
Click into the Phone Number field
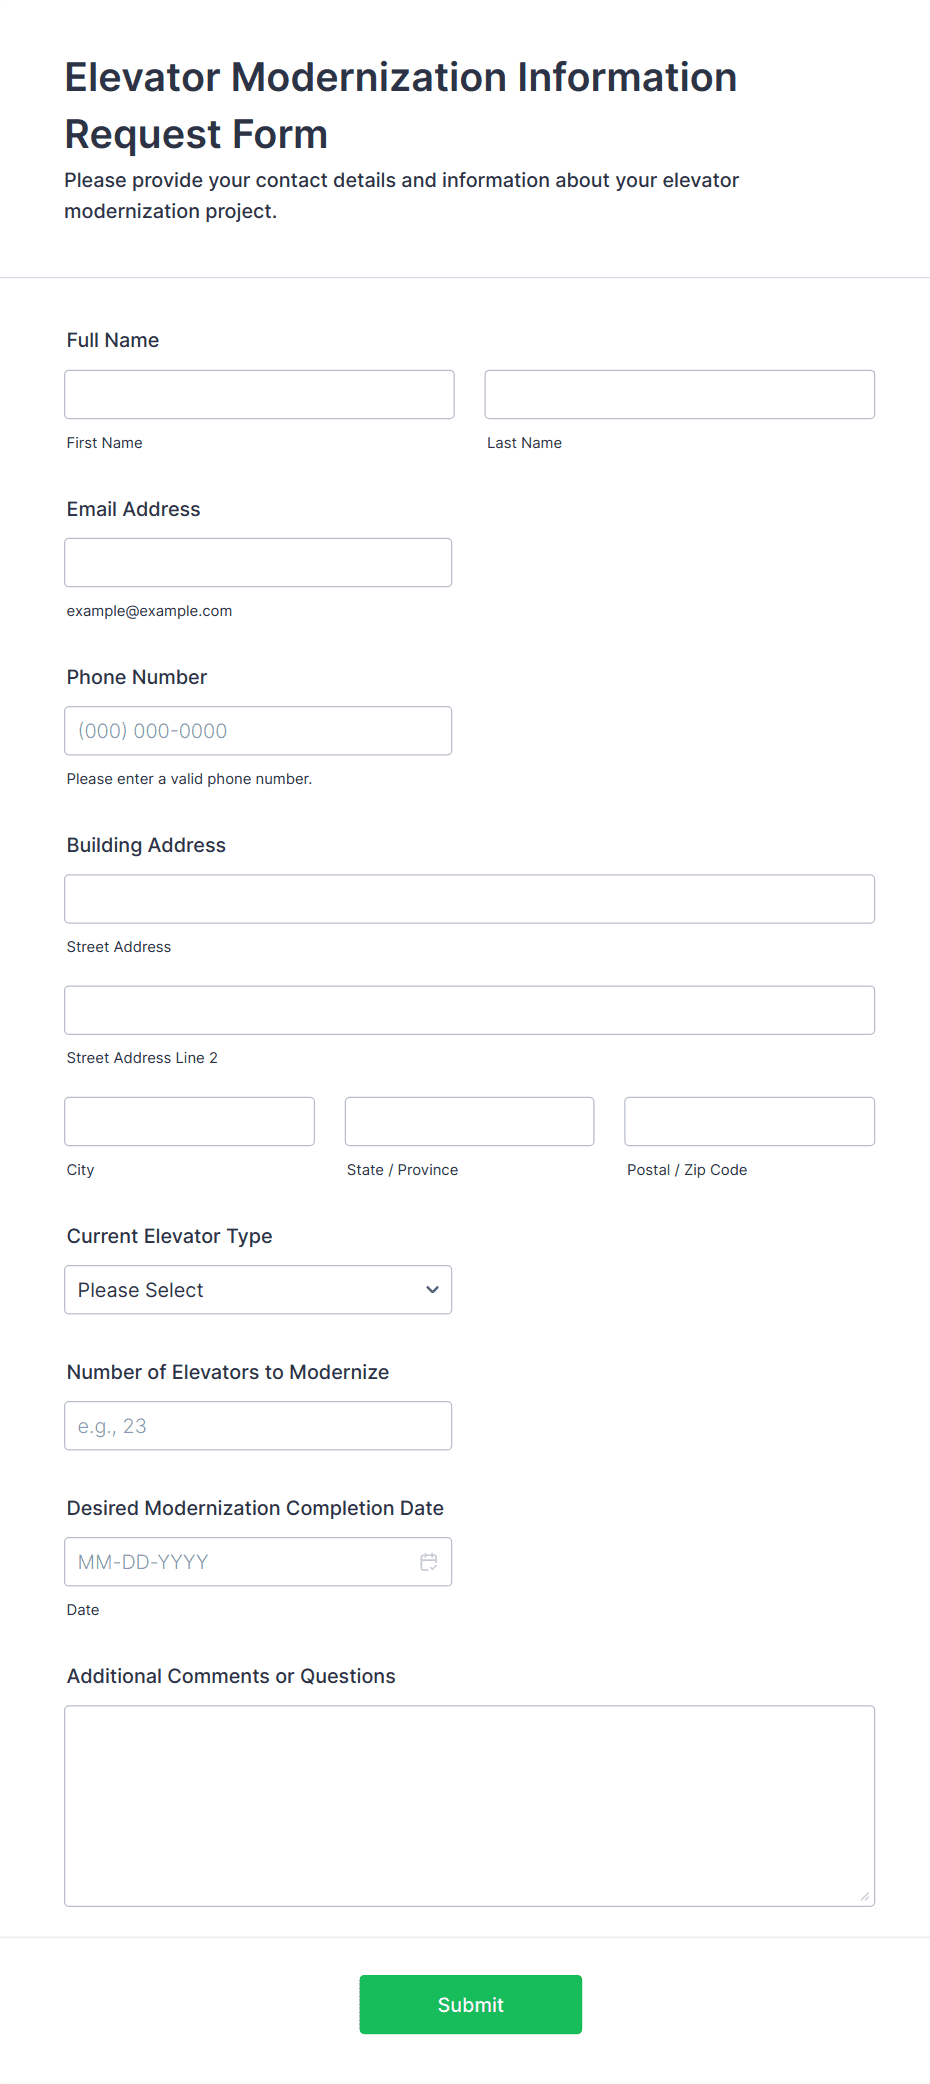(x=258, y=731)
